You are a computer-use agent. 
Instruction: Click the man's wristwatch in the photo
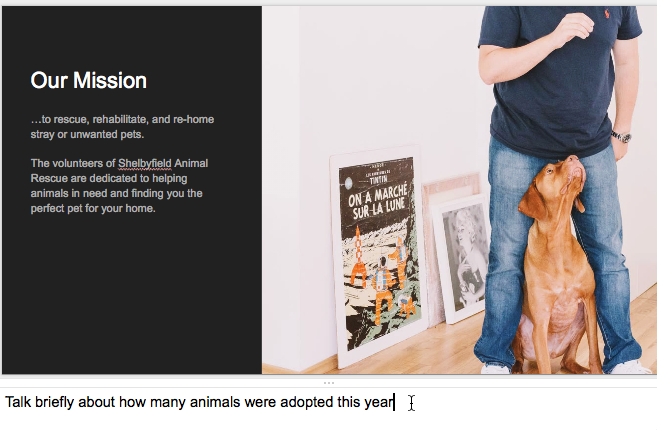coord(621,137)
